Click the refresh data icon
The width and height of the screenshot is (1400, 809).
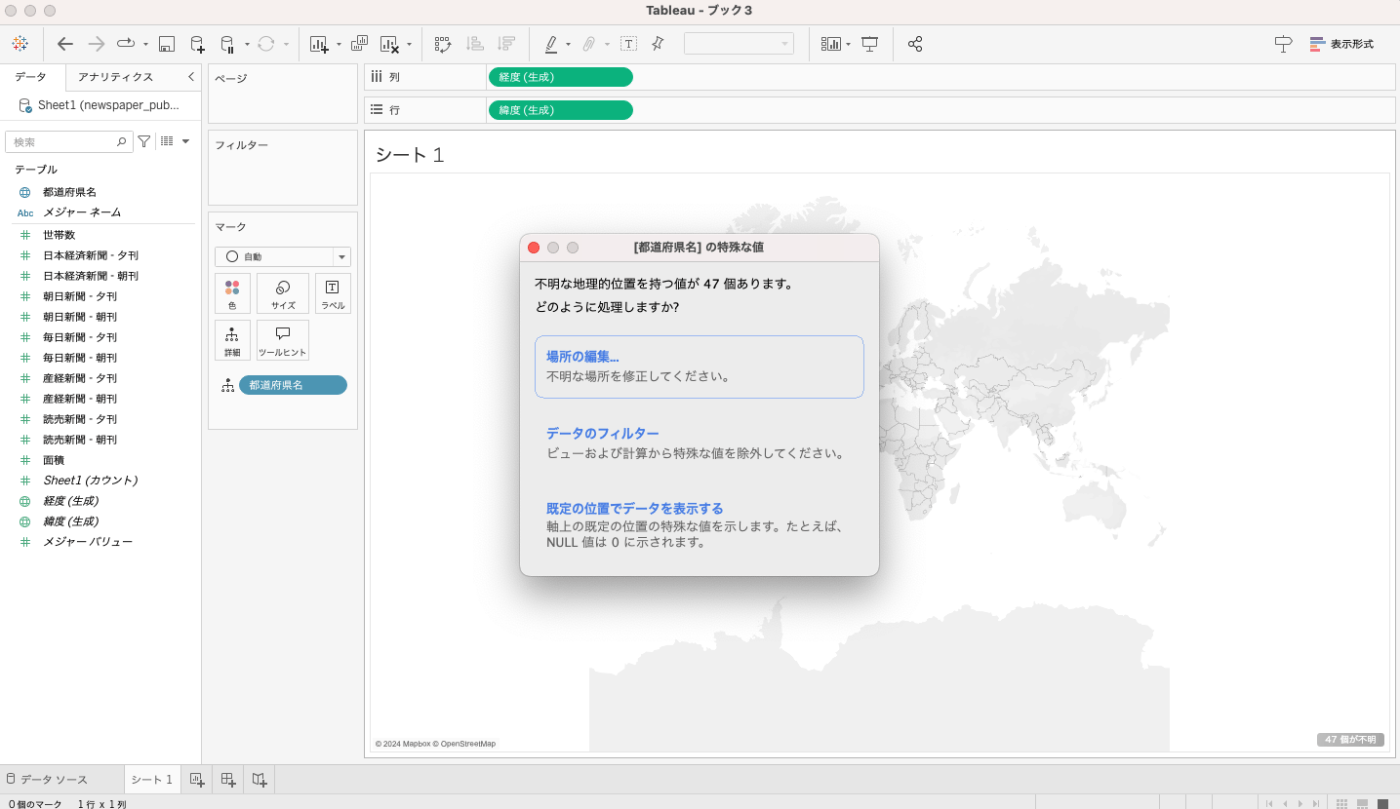(x=266, y=44)
